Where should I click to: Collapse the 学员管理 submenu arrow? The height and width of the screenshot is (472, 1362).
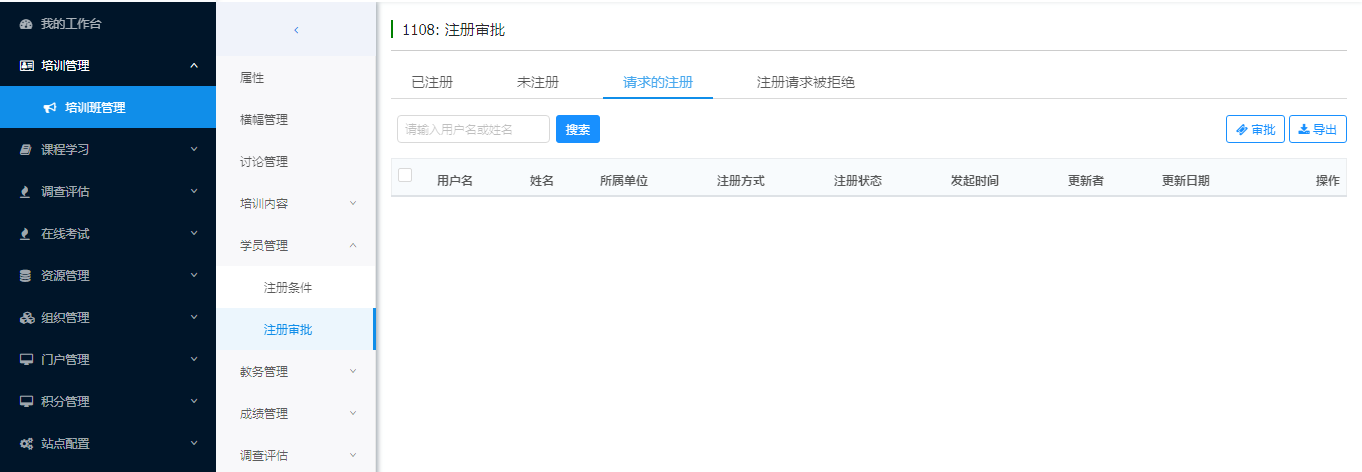coord(353,246)
